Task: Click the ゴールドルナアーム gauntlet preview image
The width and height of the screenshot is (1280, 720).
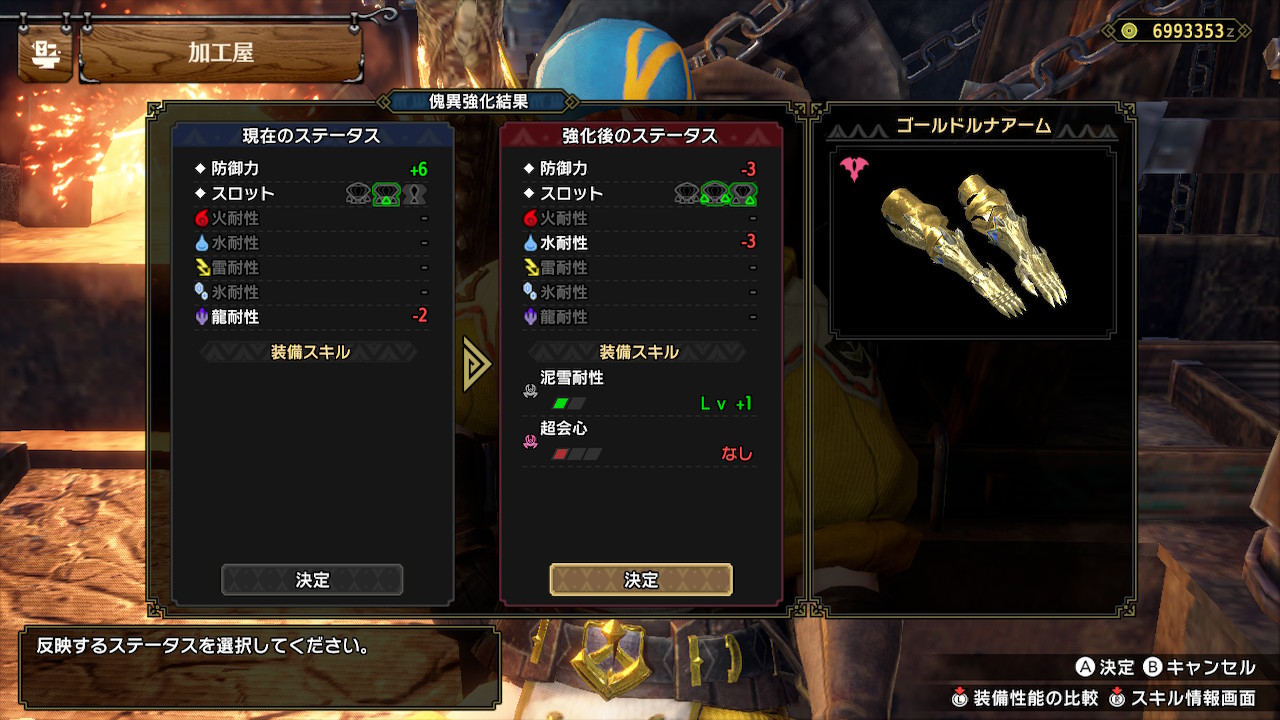Action: point(973,243)
